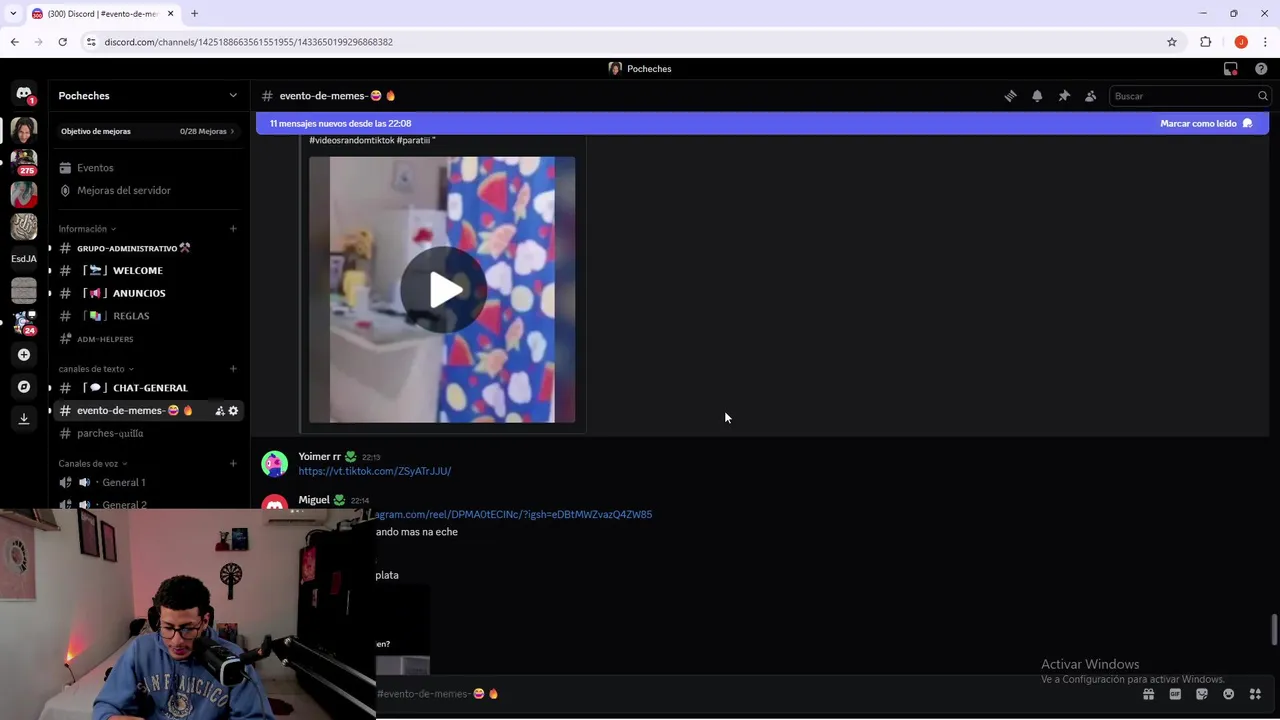Open Chrome tab search dropdown
Image resolution: width=1280 pixels, height=720 pixels.
click(12, 14)
